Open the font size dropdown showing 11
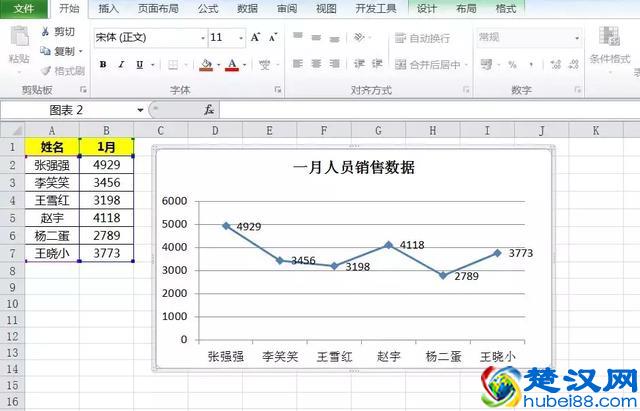This screenshot has width=640, height=411. point(241,38)
